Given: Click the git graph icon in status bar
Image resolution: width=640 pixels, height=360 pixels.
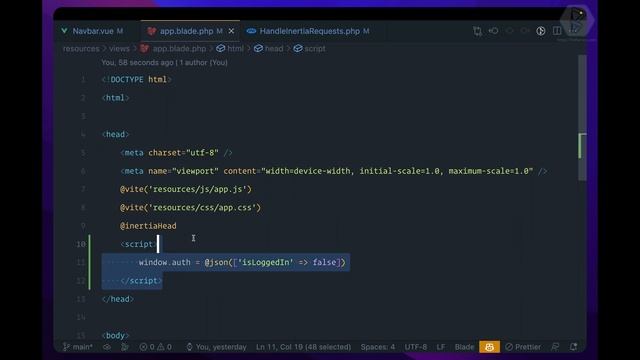Looking at the screenshot, I should pyautogui.click(x=125, y=347).
